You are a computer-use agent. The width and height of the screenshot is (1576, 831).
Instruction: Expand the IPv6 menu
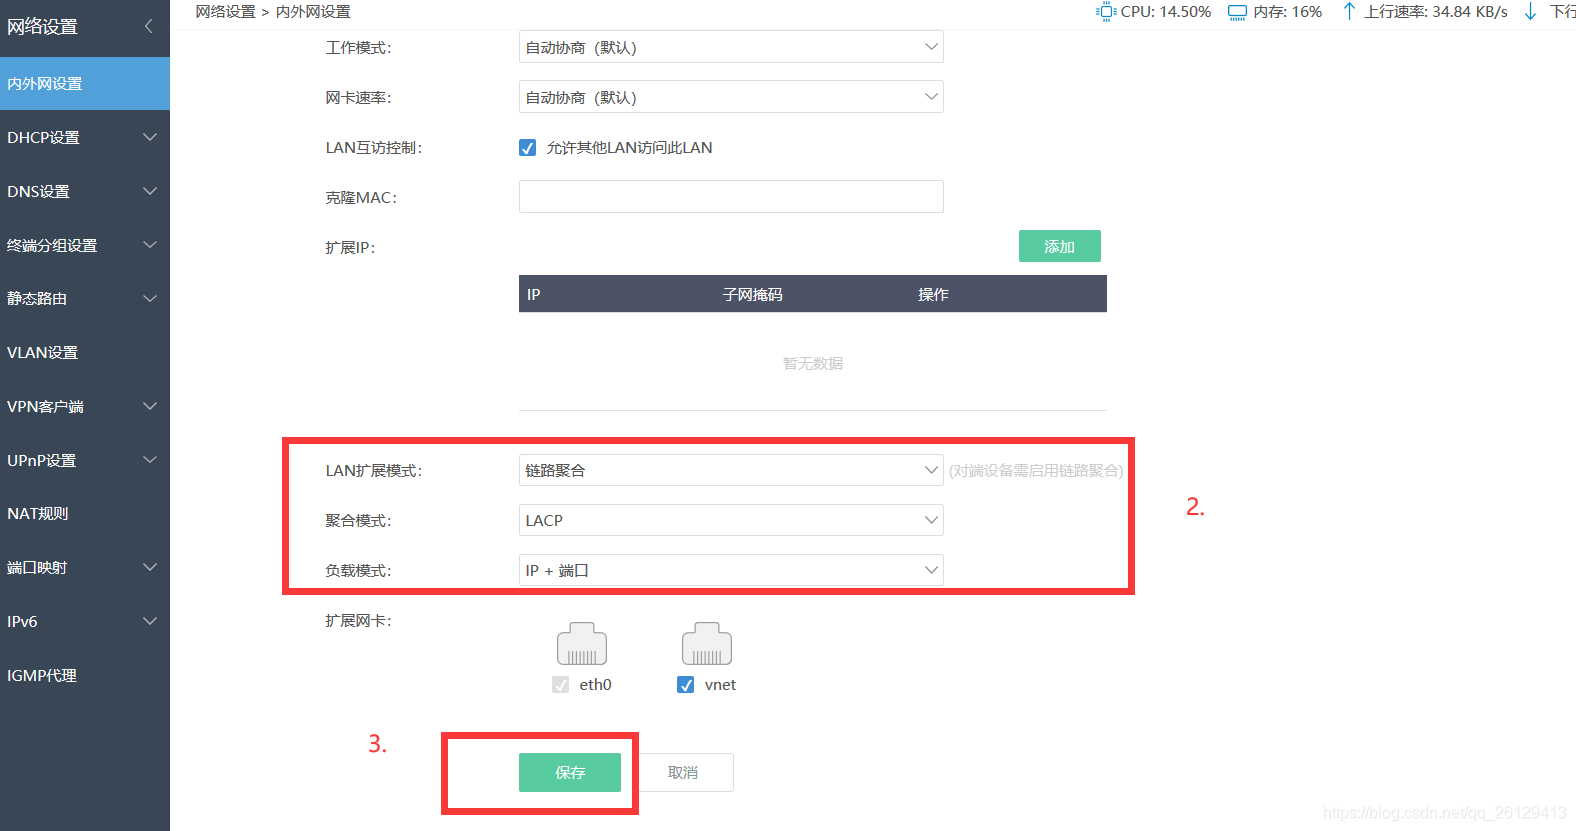85,621
